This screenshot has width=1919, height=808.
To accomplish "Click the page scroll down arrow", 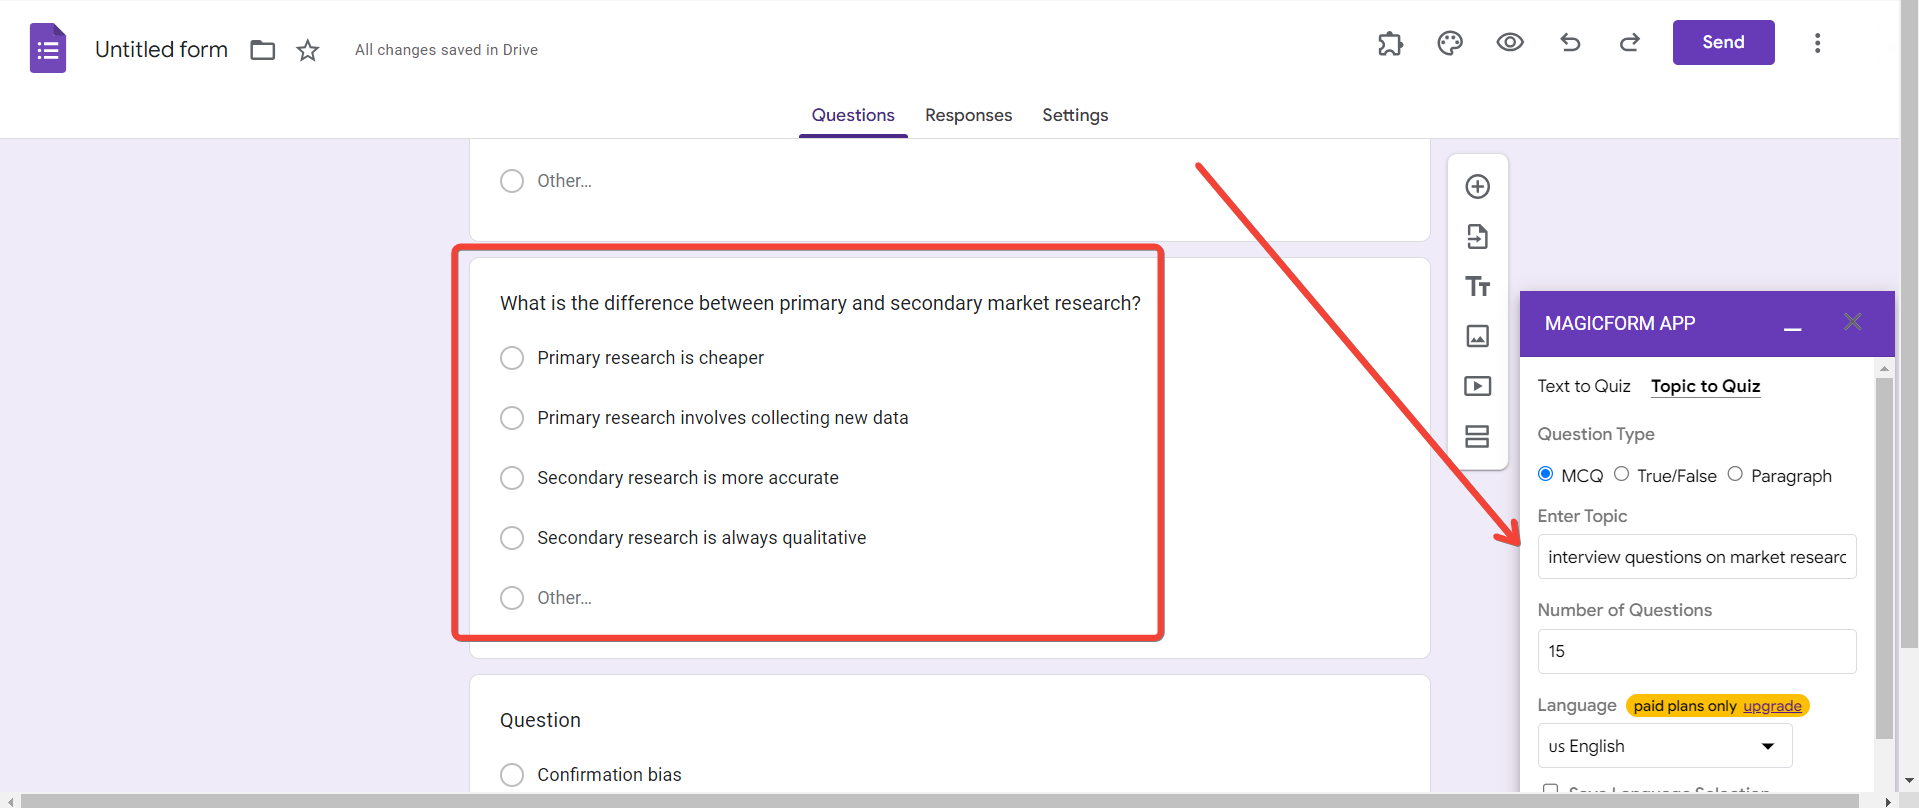I will tap(1909, 780).
